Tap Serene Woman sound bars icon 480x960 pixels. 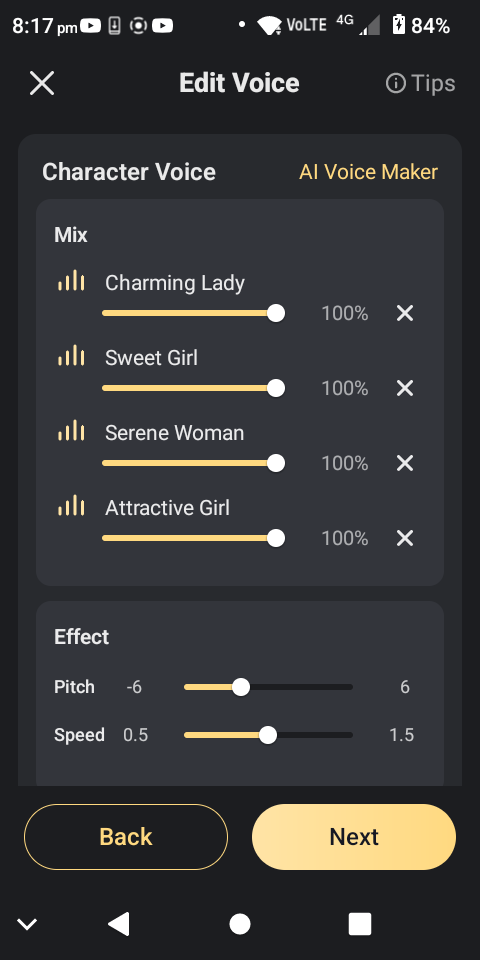[x=72, y=430]
